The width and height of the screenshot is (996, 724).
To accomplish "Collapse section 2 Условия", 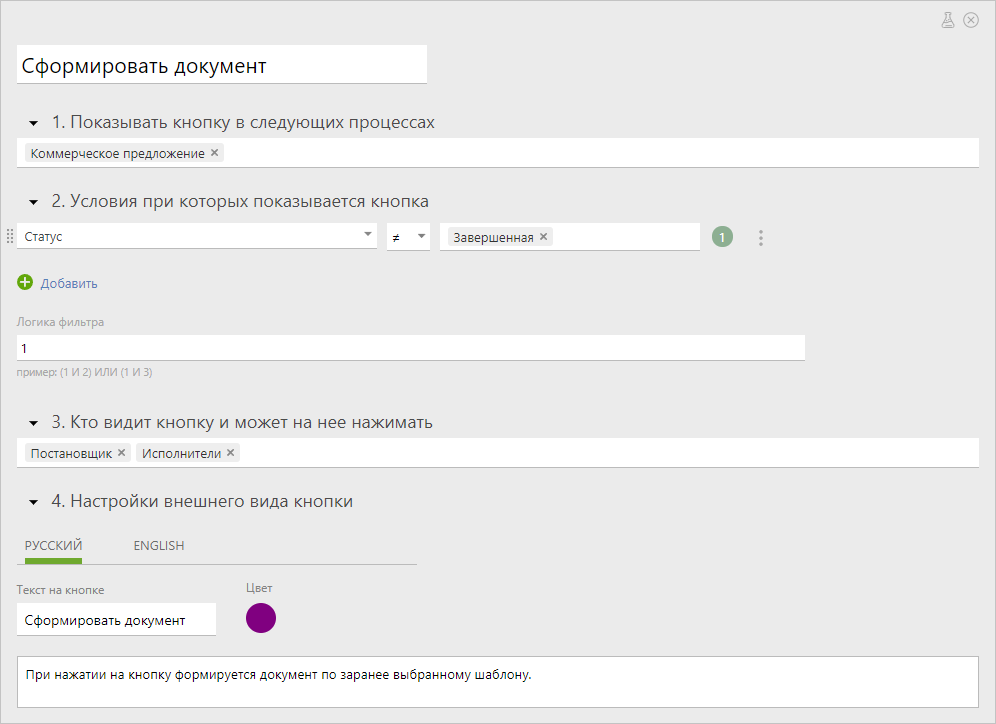I will point(34,203).
